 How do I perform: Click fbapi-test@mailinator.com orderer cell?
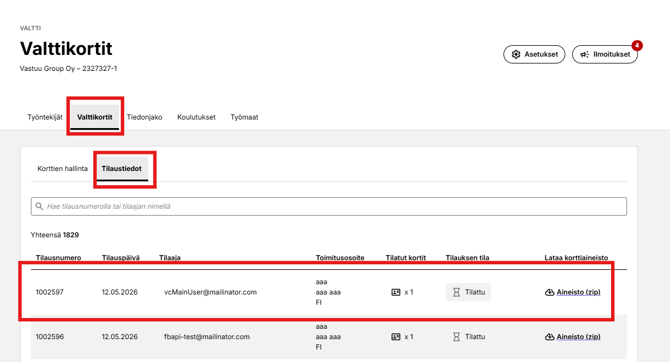tap(207, 337)
